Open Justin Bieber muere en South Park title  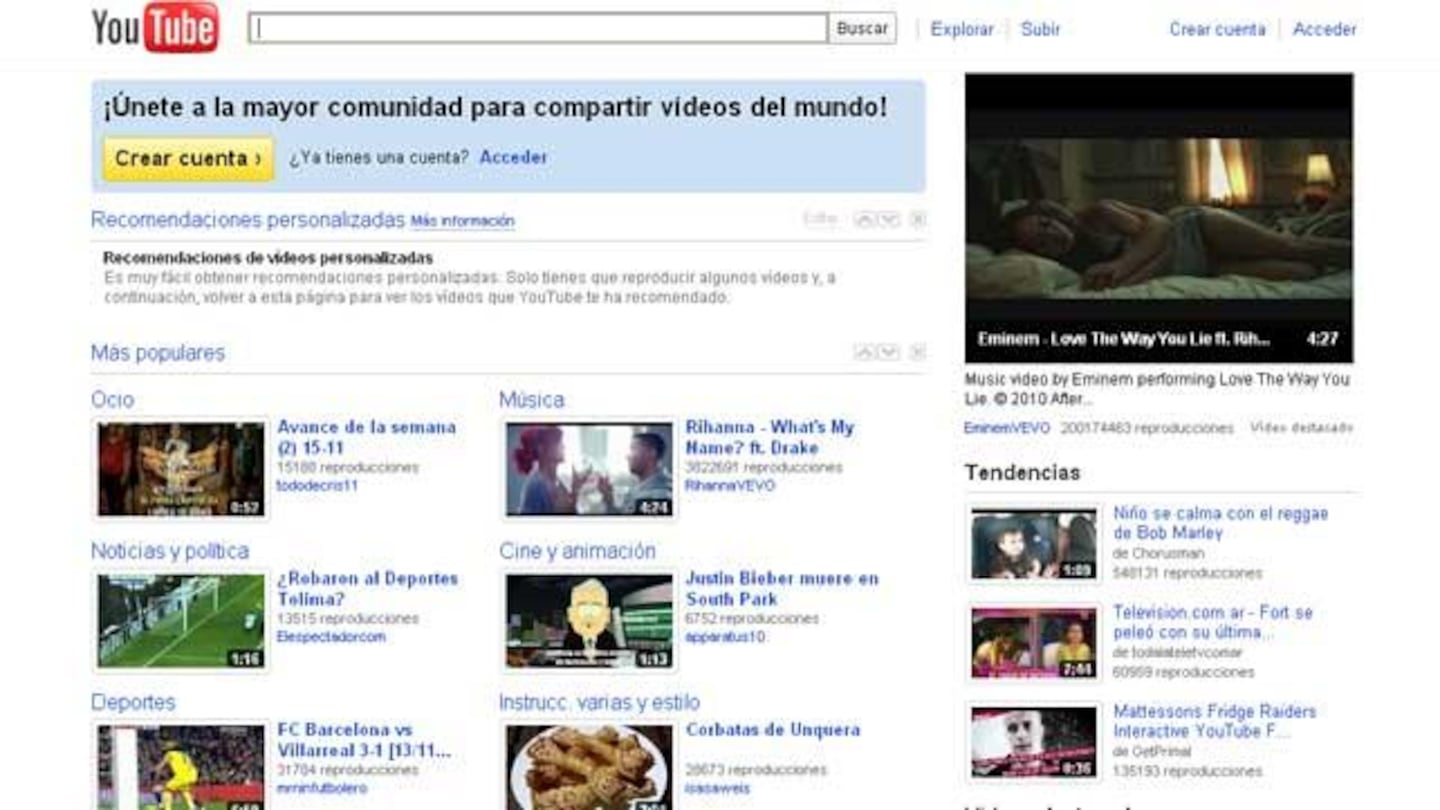tap(782, 588)
